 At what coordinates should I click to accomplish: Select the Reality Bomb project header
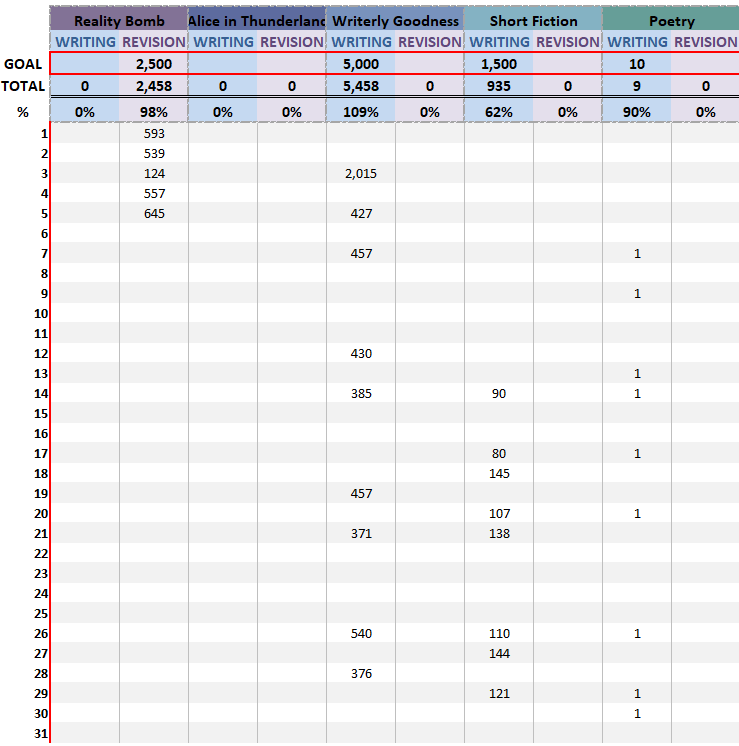(118, 21)
